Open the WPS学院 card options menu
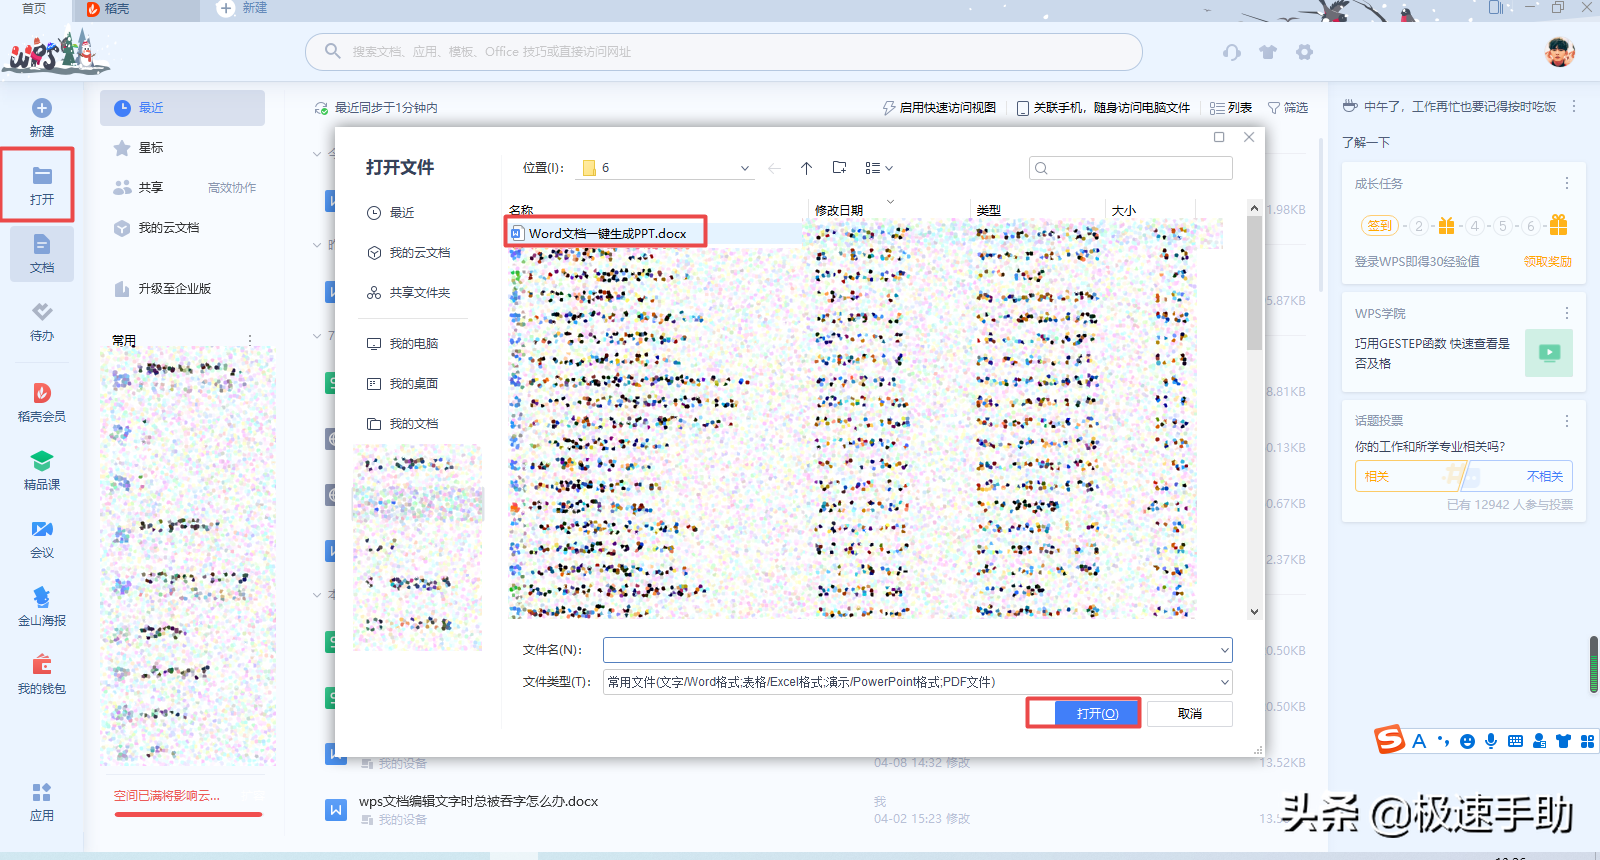The image size is (1600, 860). click(x=1567, y=313)
